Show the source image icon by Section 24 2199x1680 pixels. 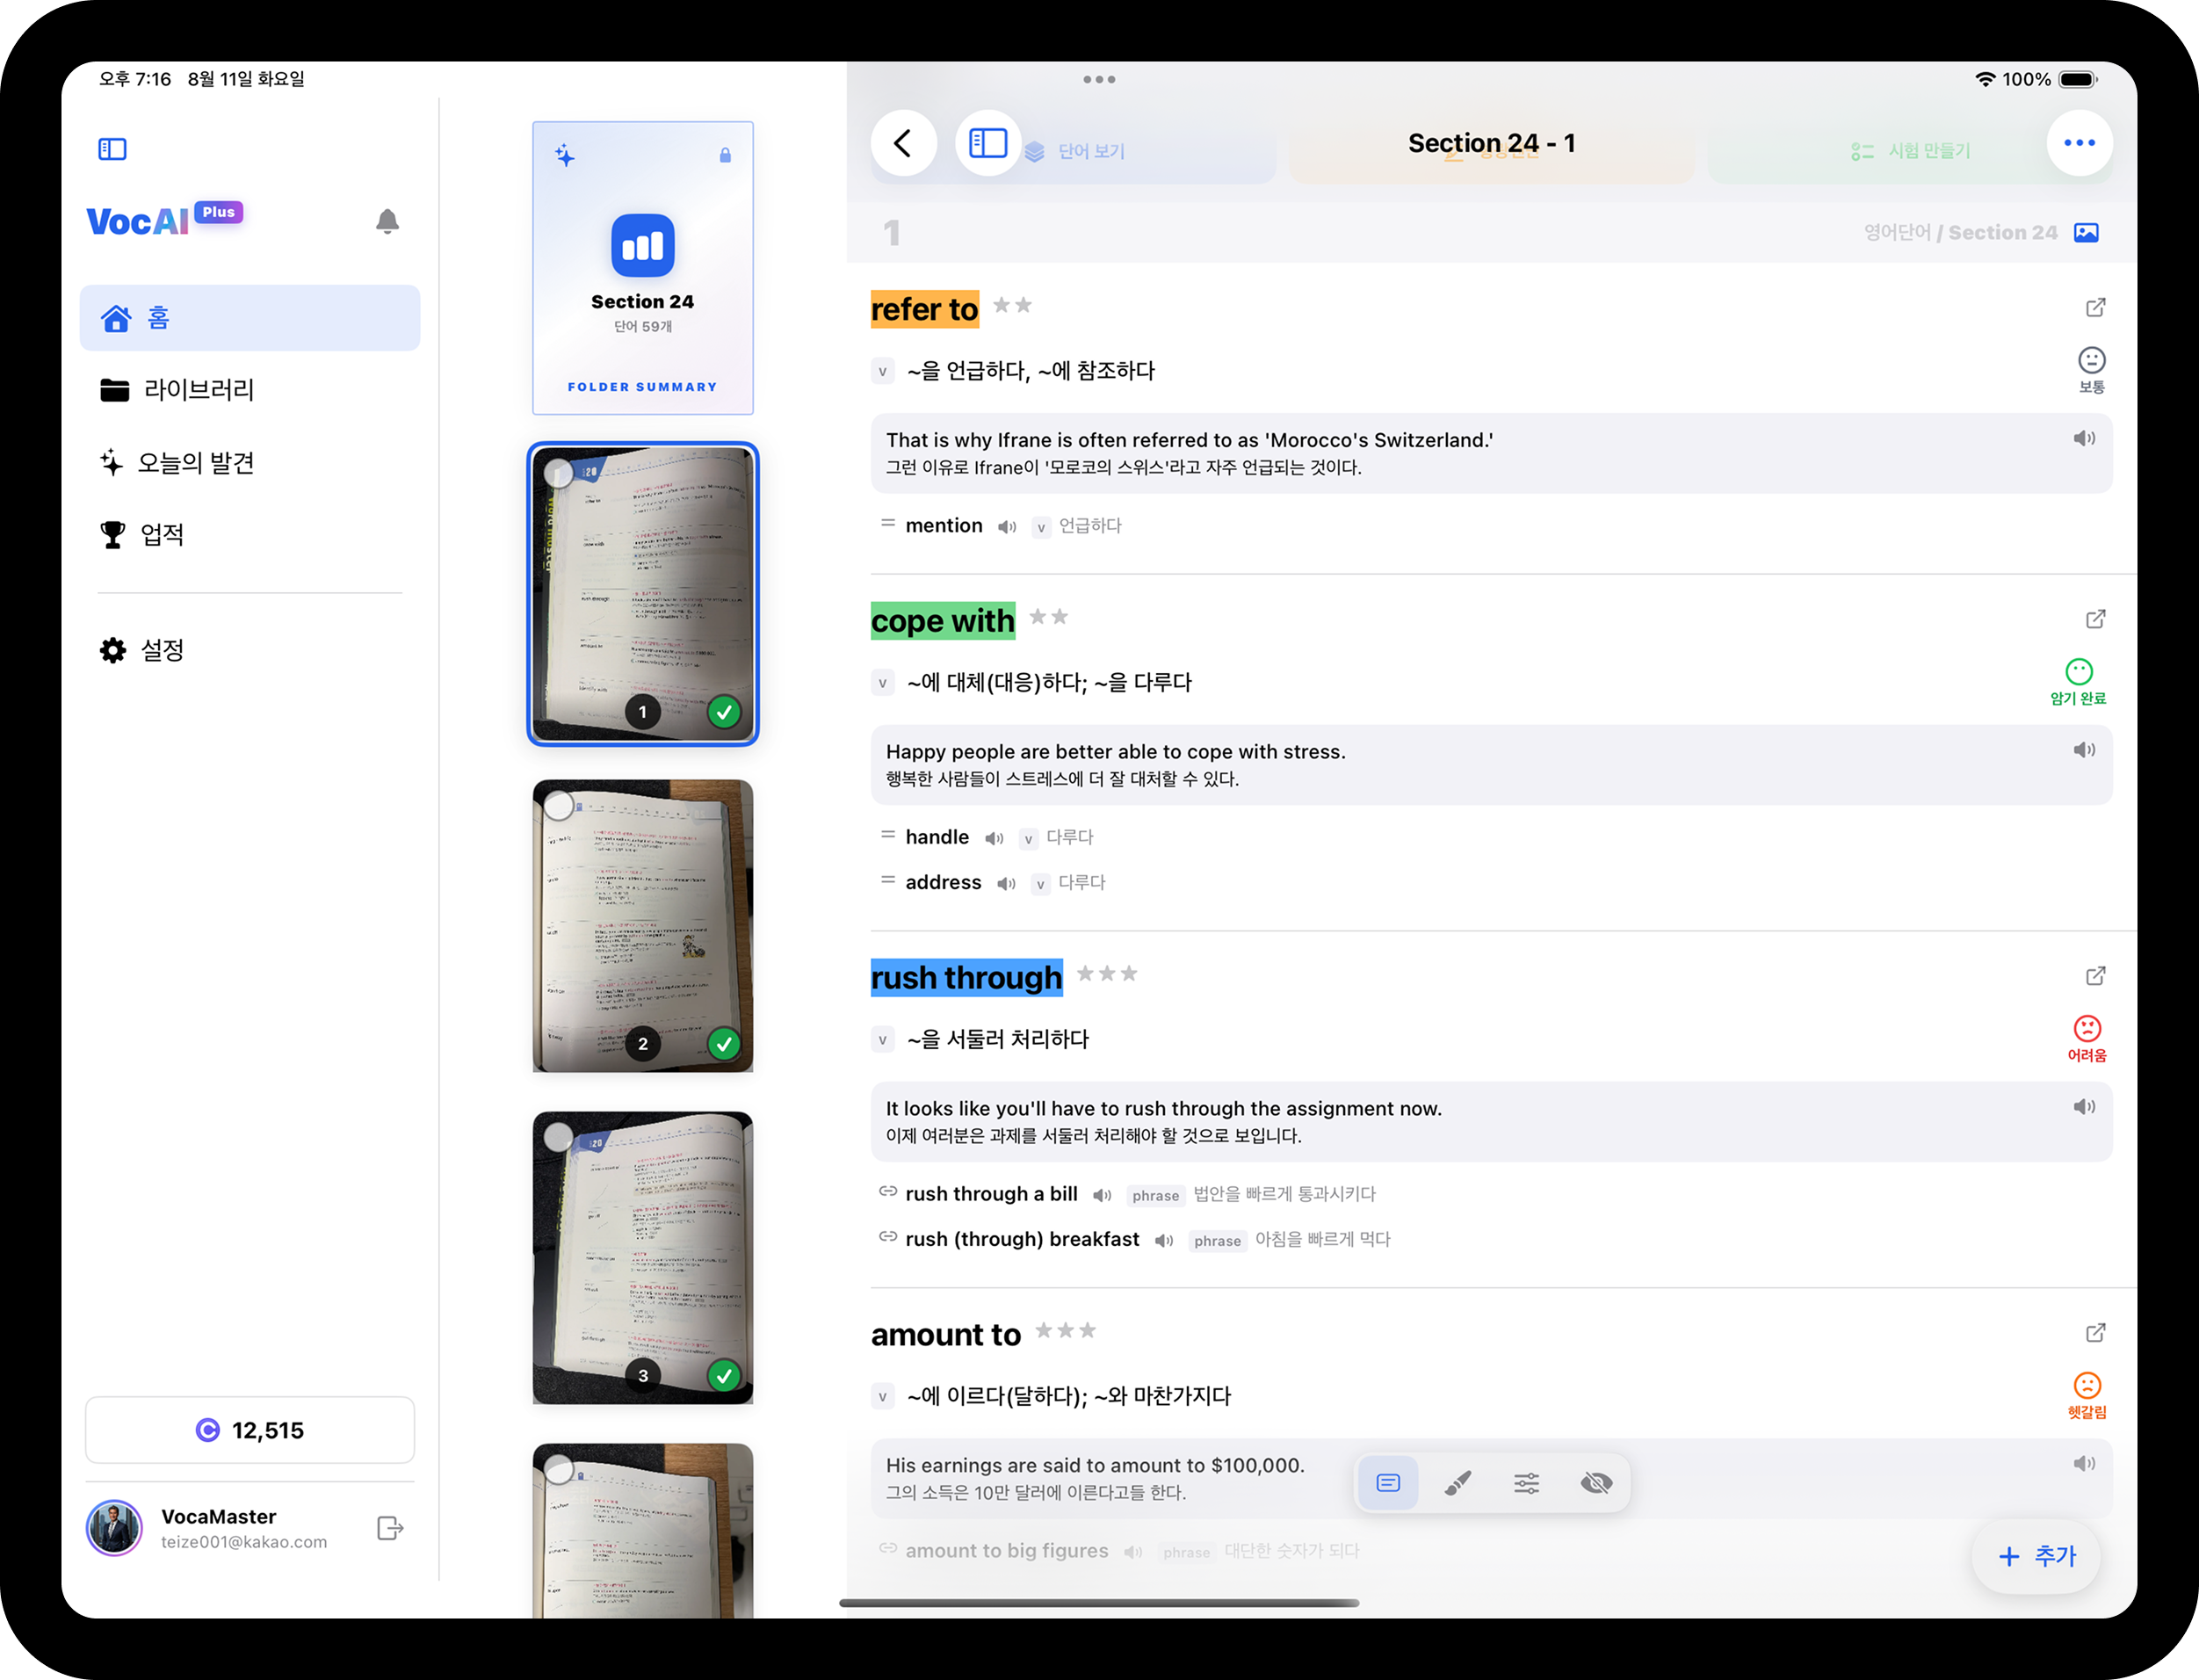[x=2086, y=232]
